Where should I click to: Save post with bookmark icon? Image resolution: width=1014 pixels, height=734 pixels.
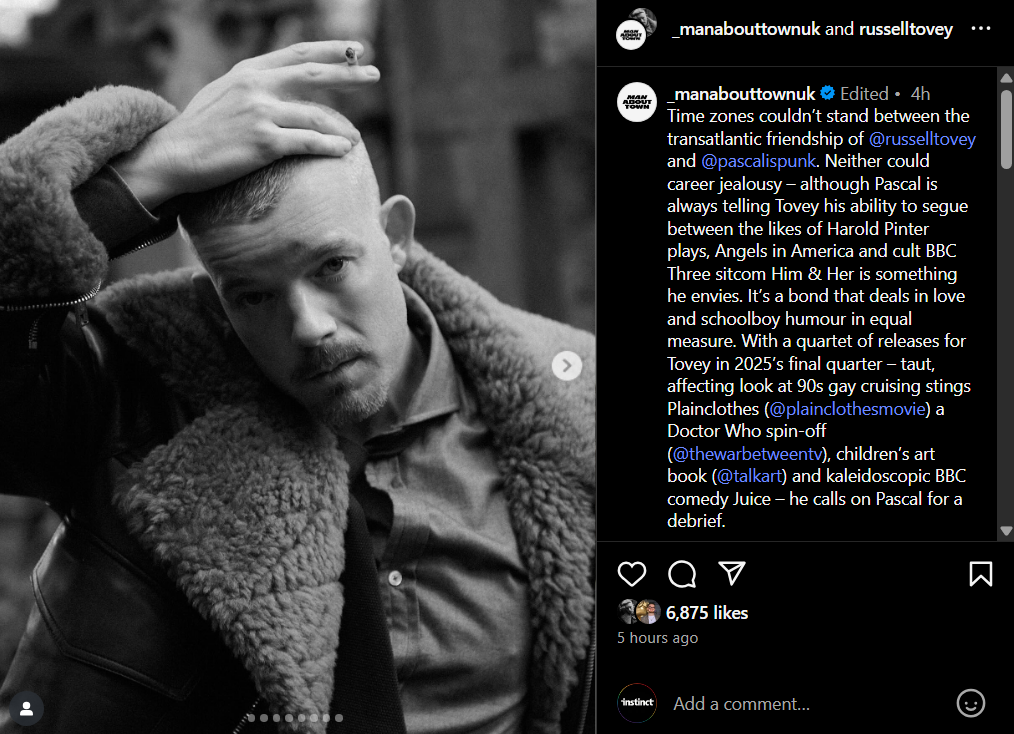pos(980,574)
